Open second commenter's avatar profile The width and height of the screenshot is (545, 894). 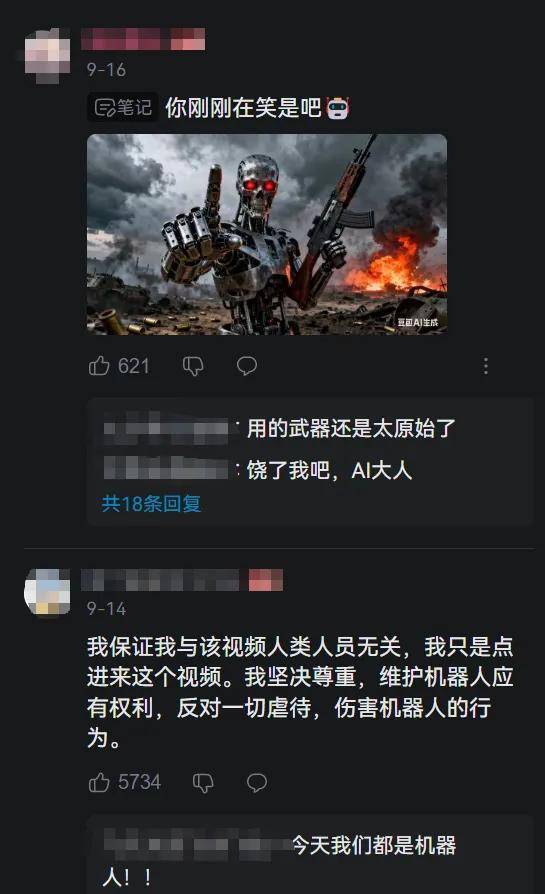click(47, 593)
